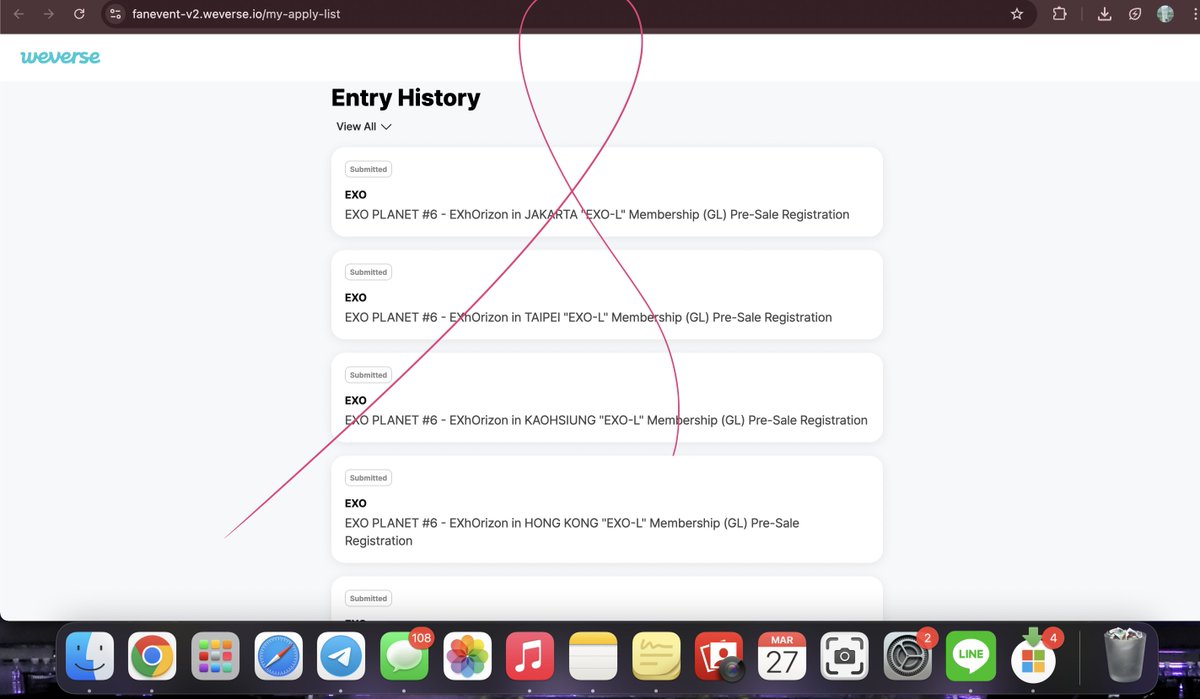Click the browser forward arrow

click(48, 14)
